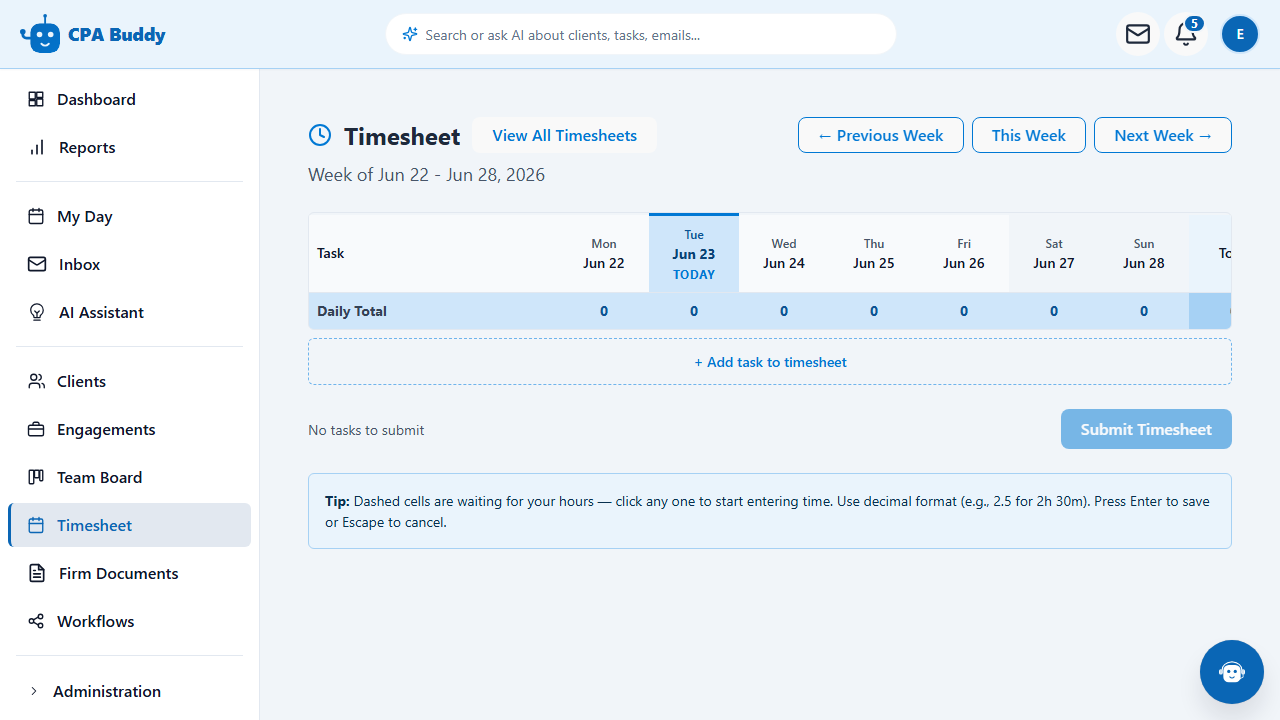Viewport: 1280px width, 720px height.
Task: Click the Week of Jun 22 - Jun 28, 2026 text
Action: pos(427,175)
